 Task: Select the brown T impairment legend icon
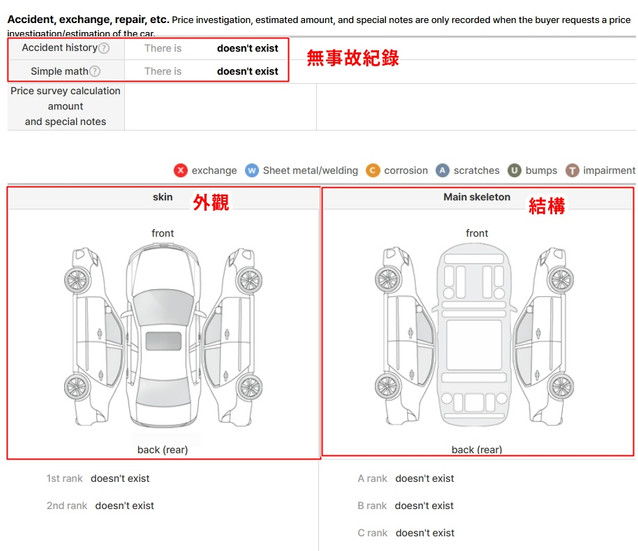pyautogui.click(x=572, y=171)
